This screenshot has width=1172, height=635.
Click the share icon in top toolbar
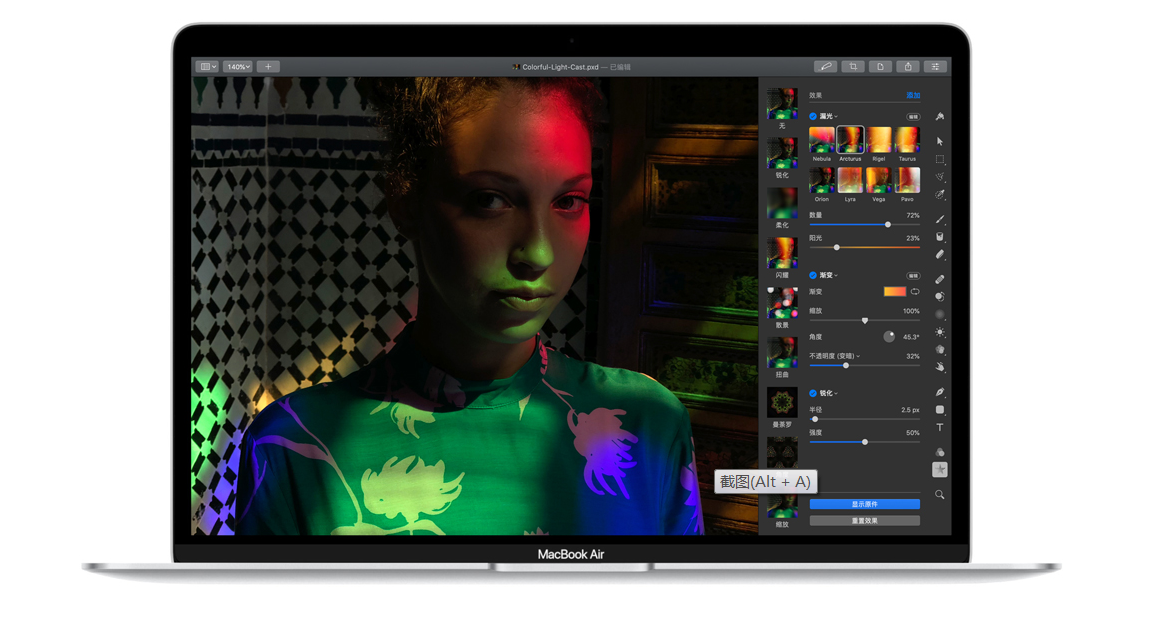[x=908, y=66]
